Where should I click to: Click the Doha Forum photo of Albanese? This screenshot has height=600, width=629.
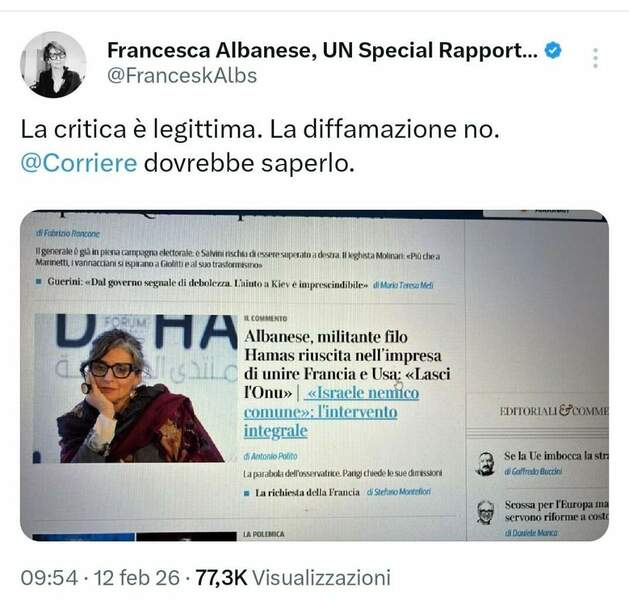[x=135, y=388]
